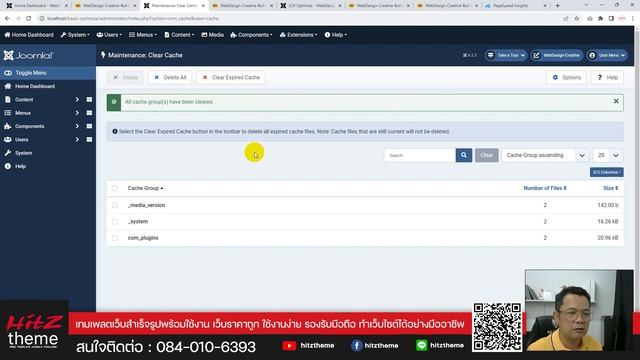Open the toolbar Help button

coord(607,77)
